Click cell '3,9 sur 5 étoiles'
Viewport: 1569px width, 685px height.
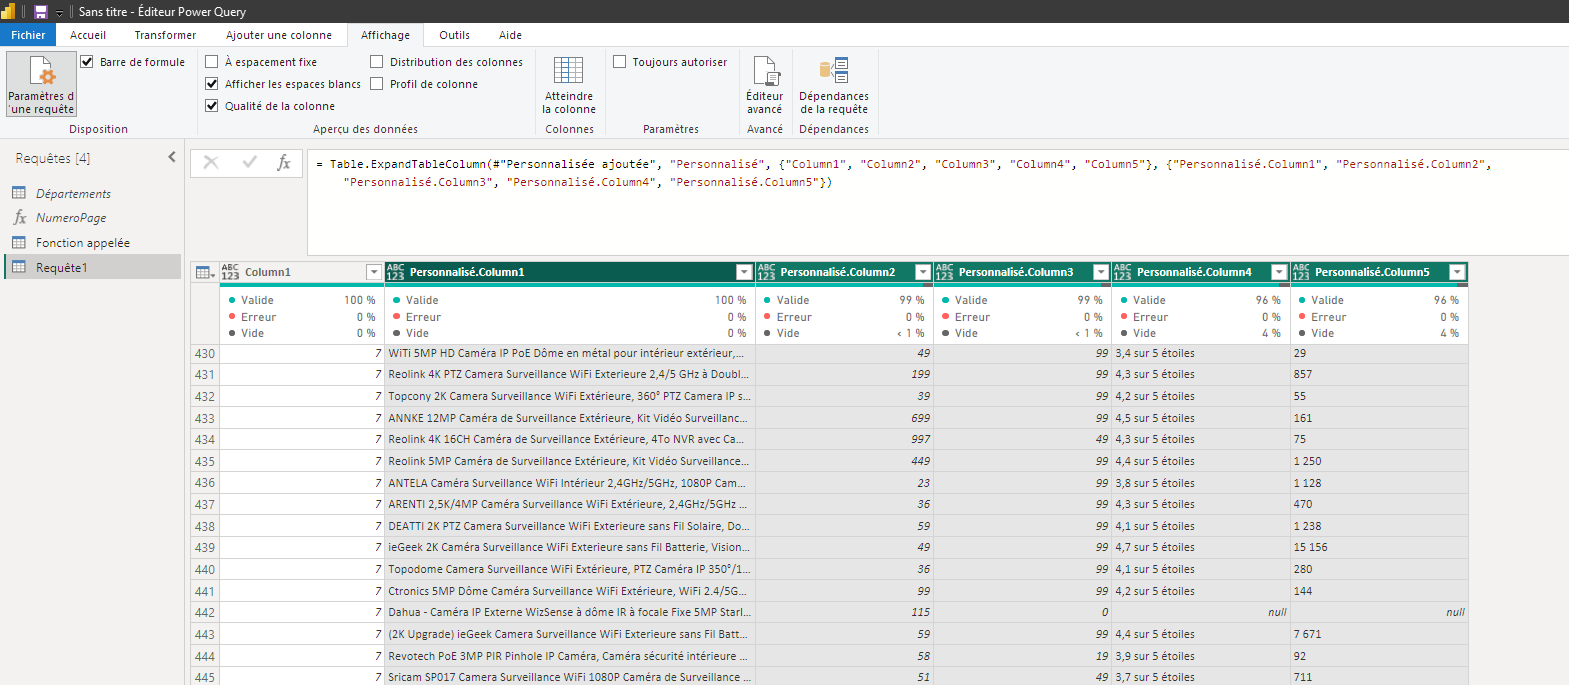1201,656
